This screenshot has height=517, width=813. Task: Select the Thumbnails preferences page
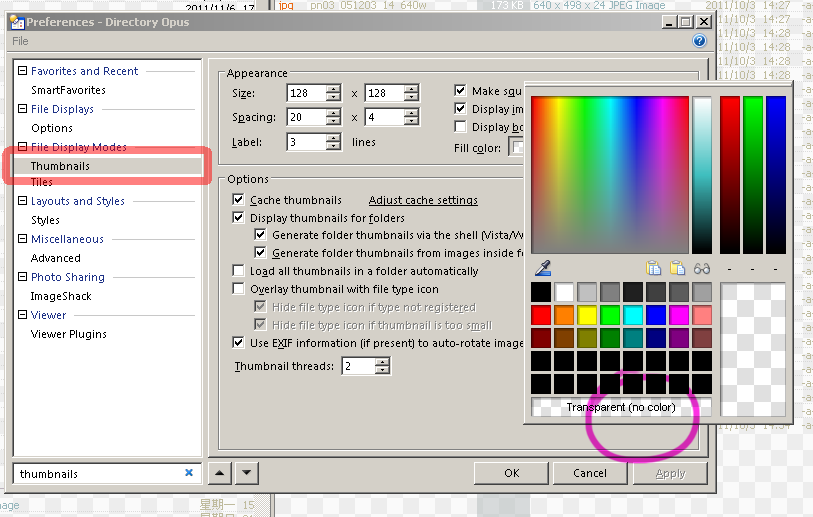click(x=60, y=166)
